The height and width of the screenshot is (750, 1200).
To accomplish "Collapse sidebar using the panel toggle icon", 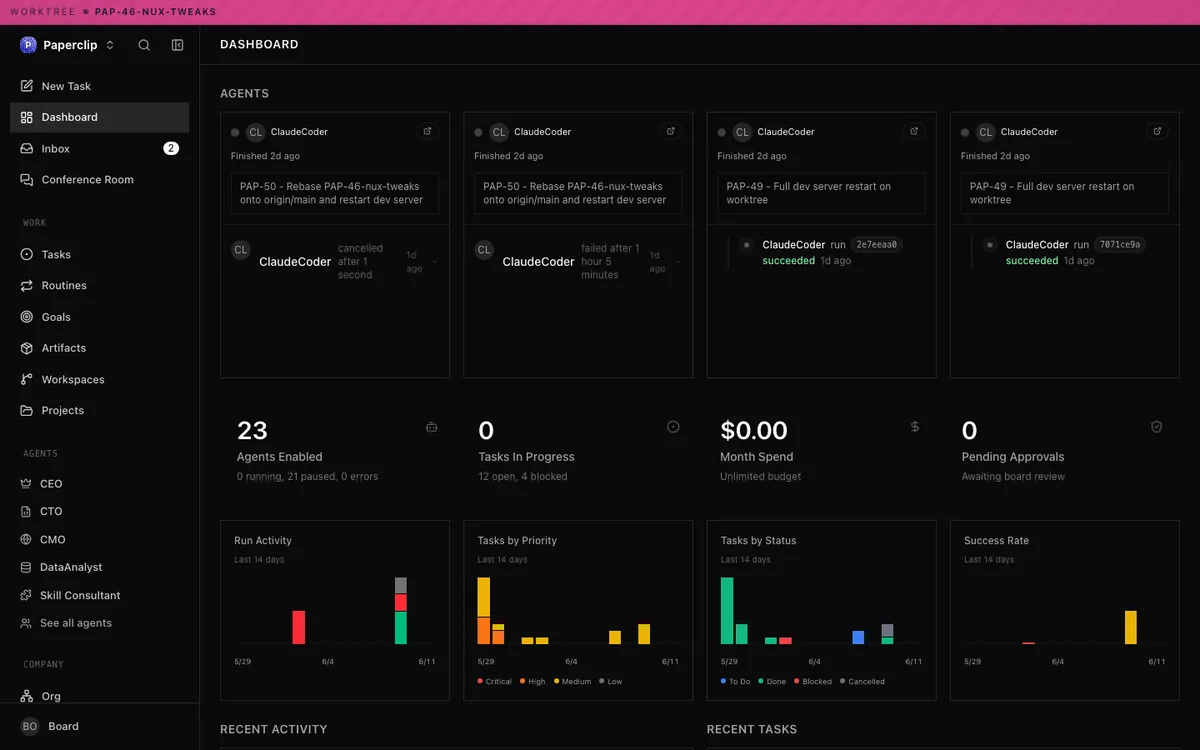I will point(177,45).
